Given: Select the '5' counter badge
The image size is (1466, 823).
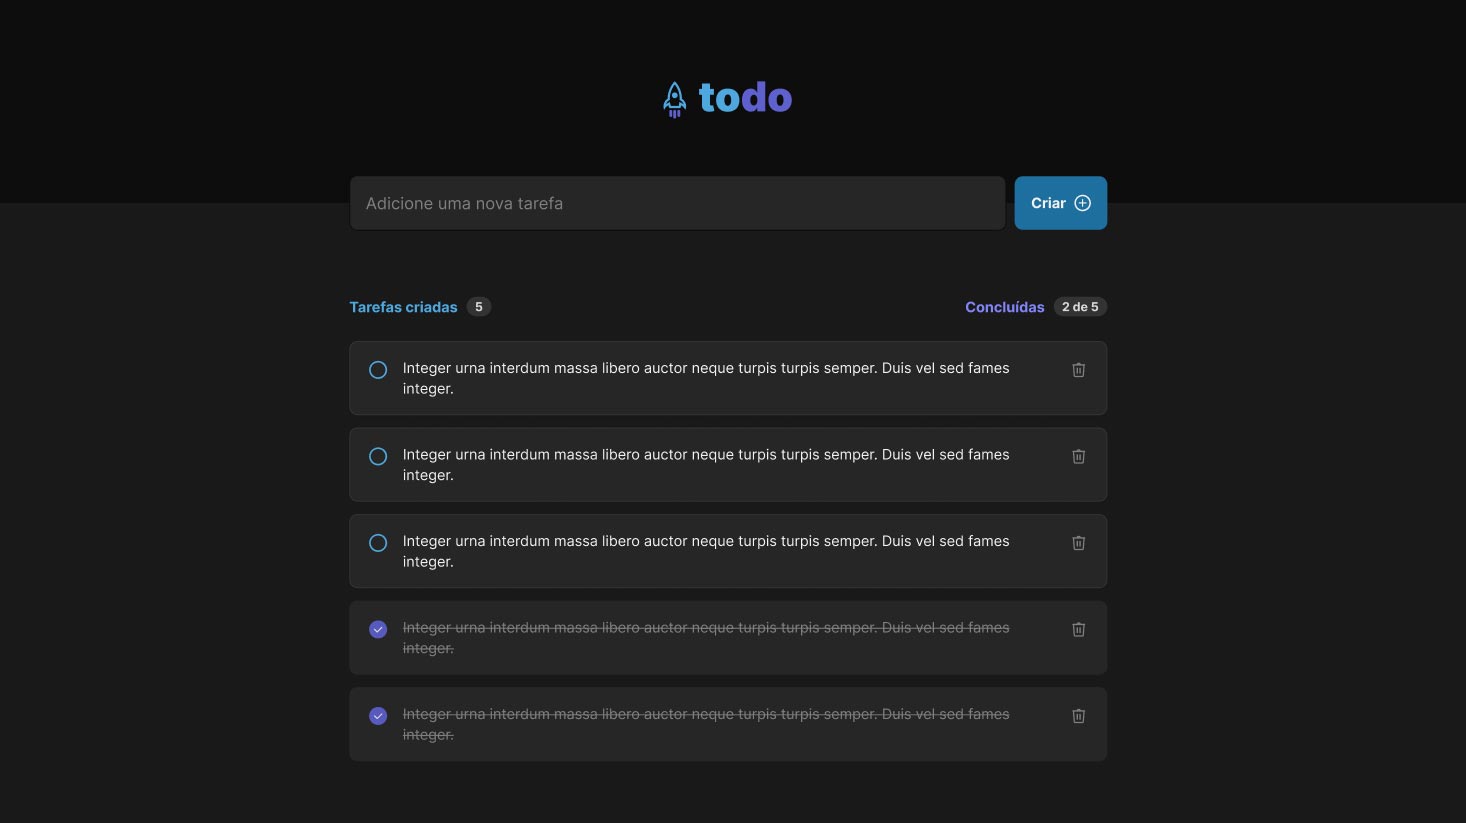Looking at the screenshot, I should pyautogui.click(x=479, y=307).
